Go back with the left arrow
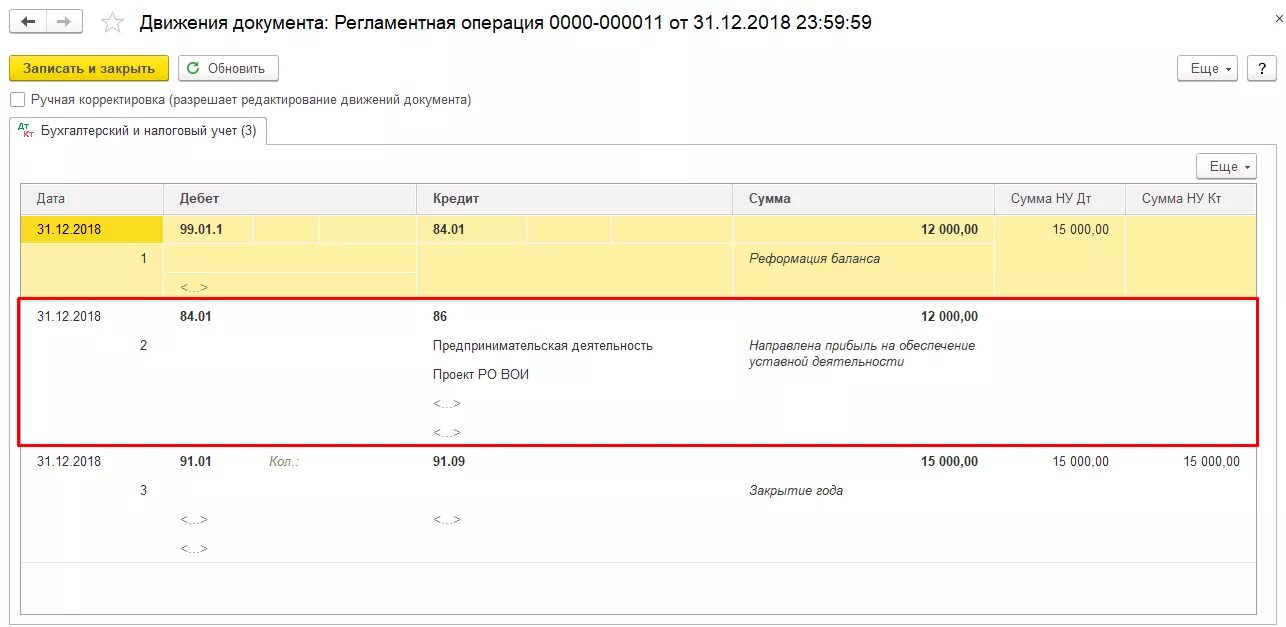1286x627 pixels. point(28,21)
